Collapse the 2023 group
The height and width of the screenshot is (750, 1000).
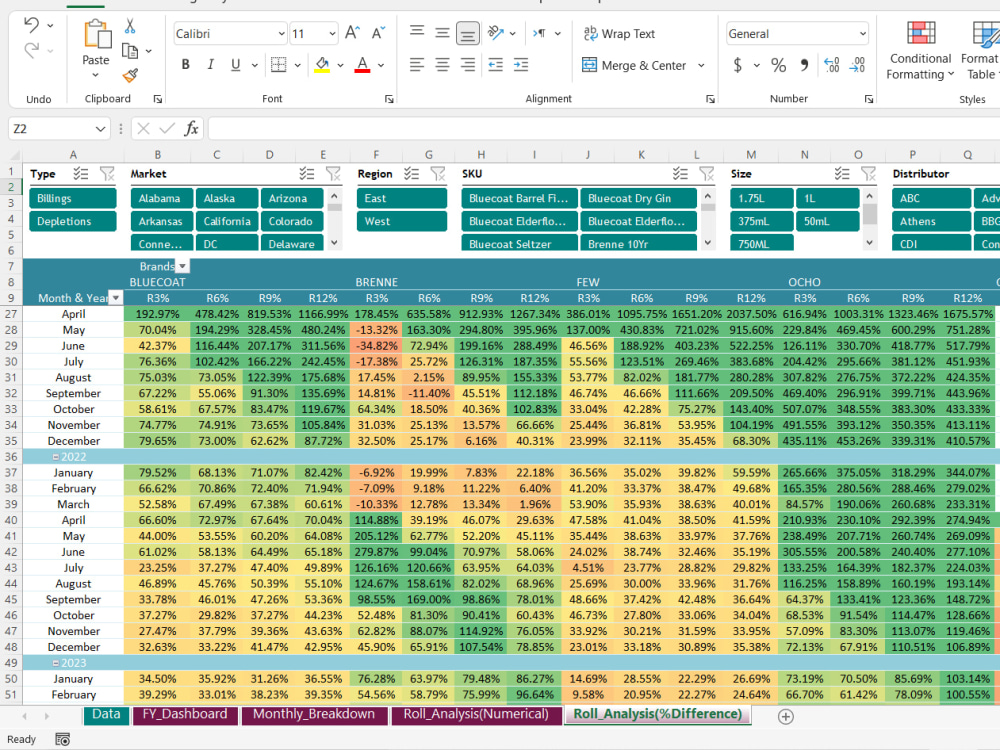[x=55, y=663]
